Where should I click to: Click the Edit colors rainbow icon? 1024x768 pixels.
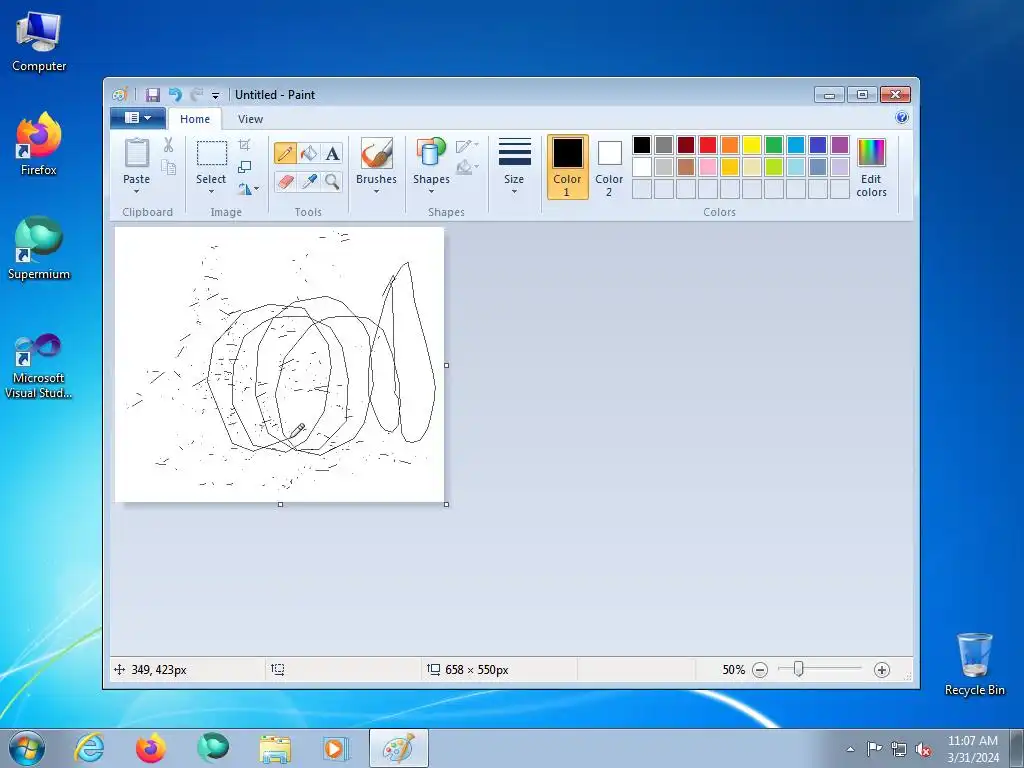[871, 153]
